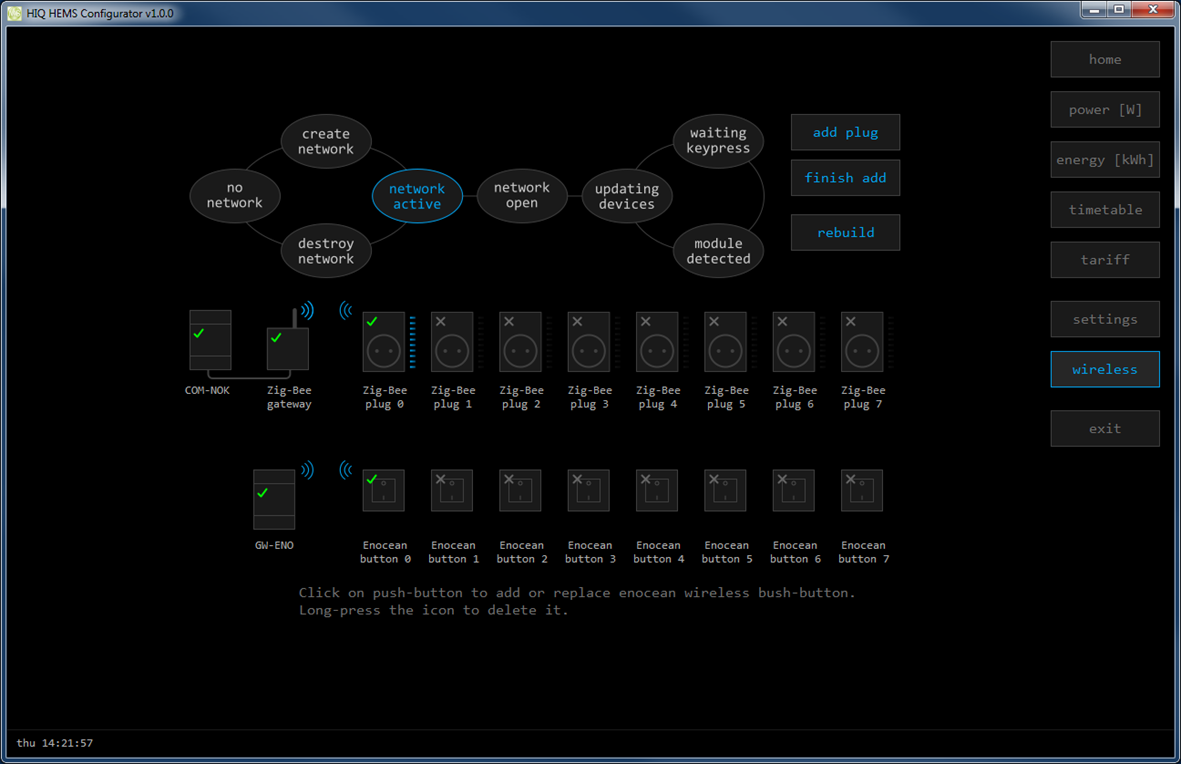Click the 'destroy network' state node
This screenshot has height=764, width=1181.
326,251
